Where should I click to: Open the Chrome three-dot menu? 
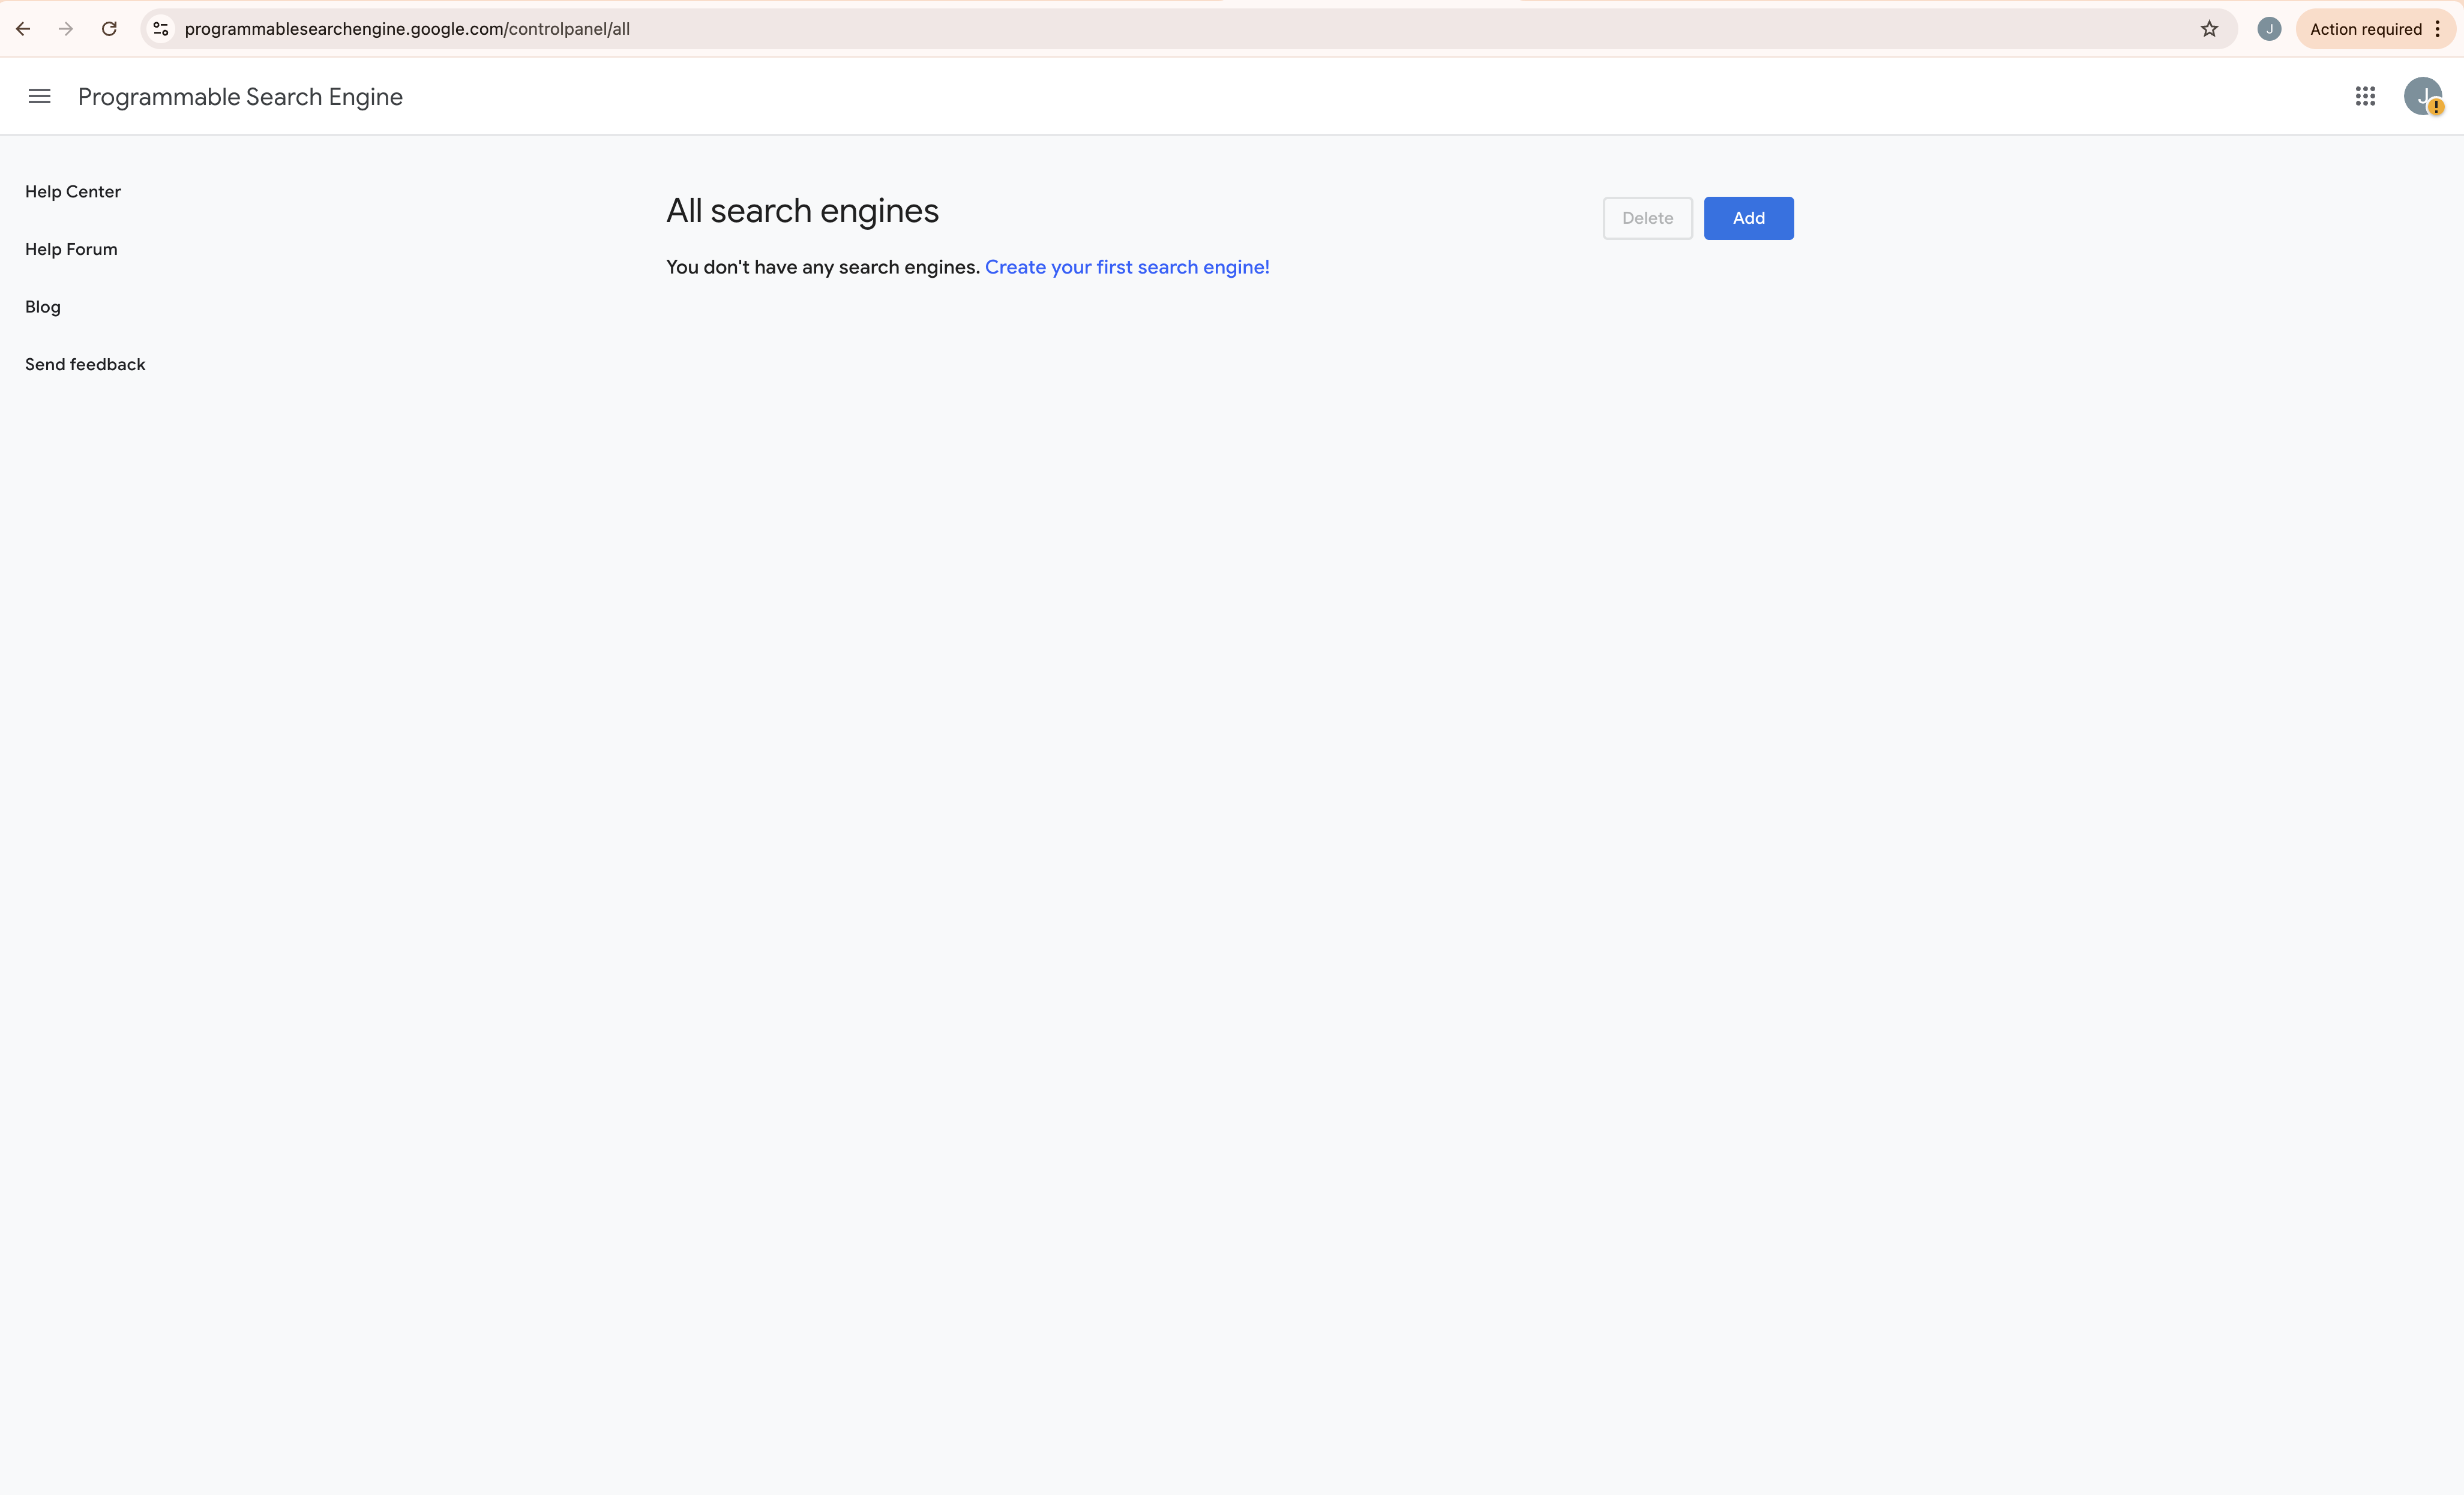(x=2438, y=29)
